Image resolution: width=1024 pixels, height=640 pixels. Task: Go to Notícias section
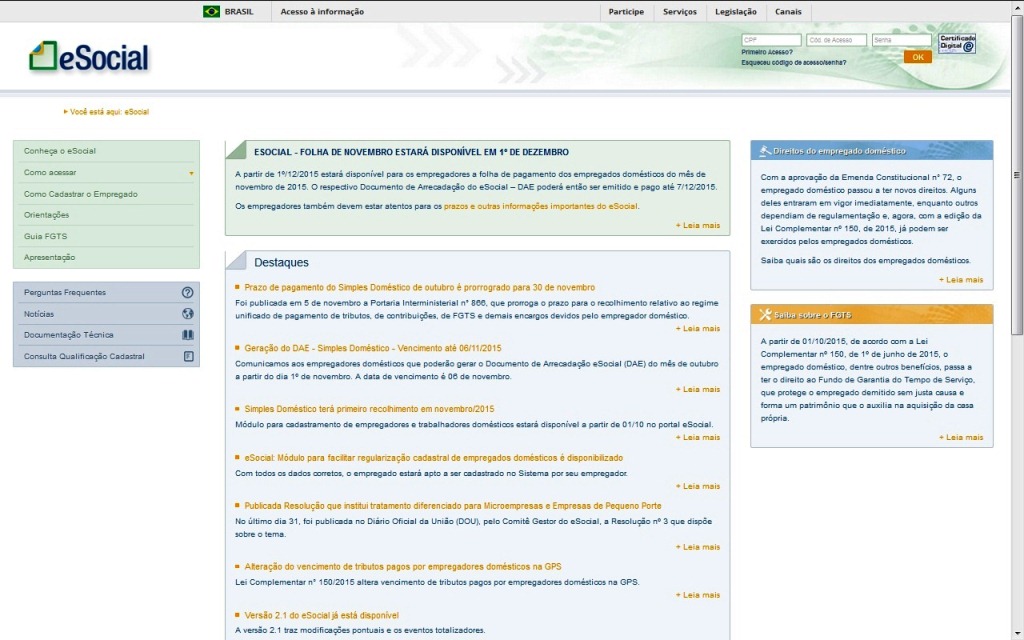pyautogui.click(x=106, y=314)
